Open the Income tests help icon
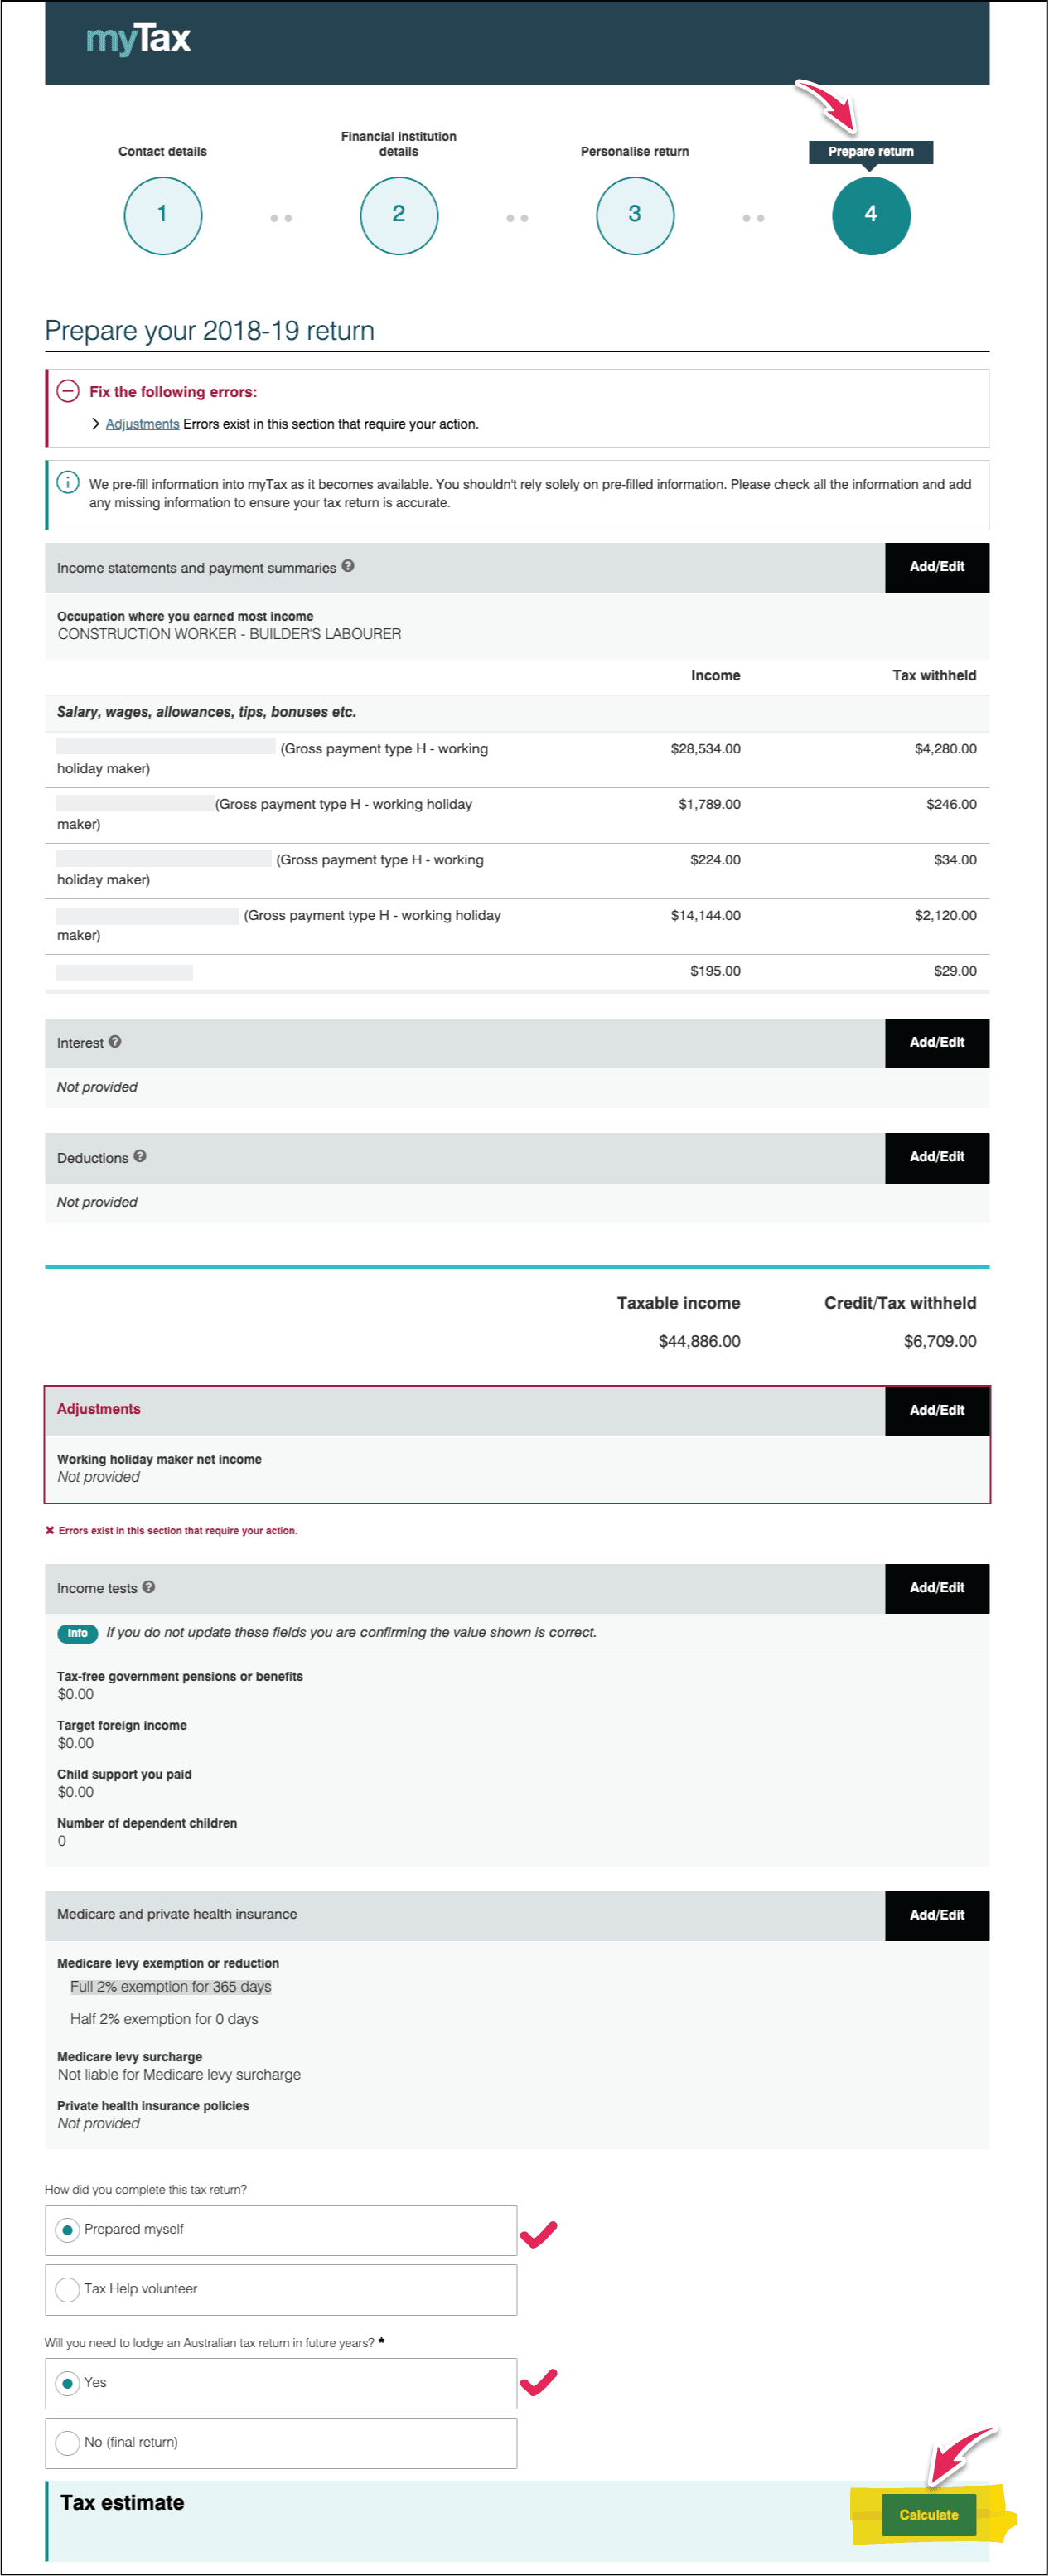Image resolution: width=1049 pixels, height=2576 pixels. [149, 1587]
